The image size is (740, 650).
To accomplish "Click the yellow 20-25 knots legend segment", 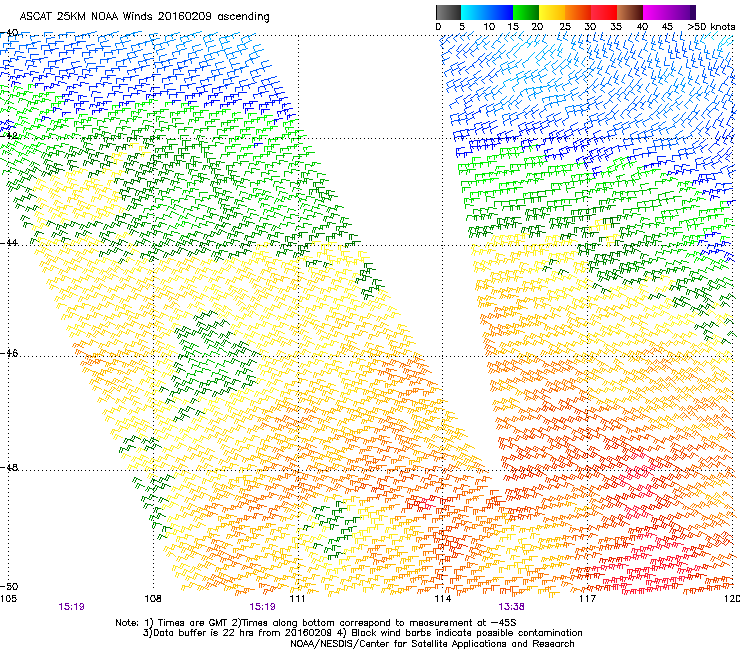I will (552, 12).
